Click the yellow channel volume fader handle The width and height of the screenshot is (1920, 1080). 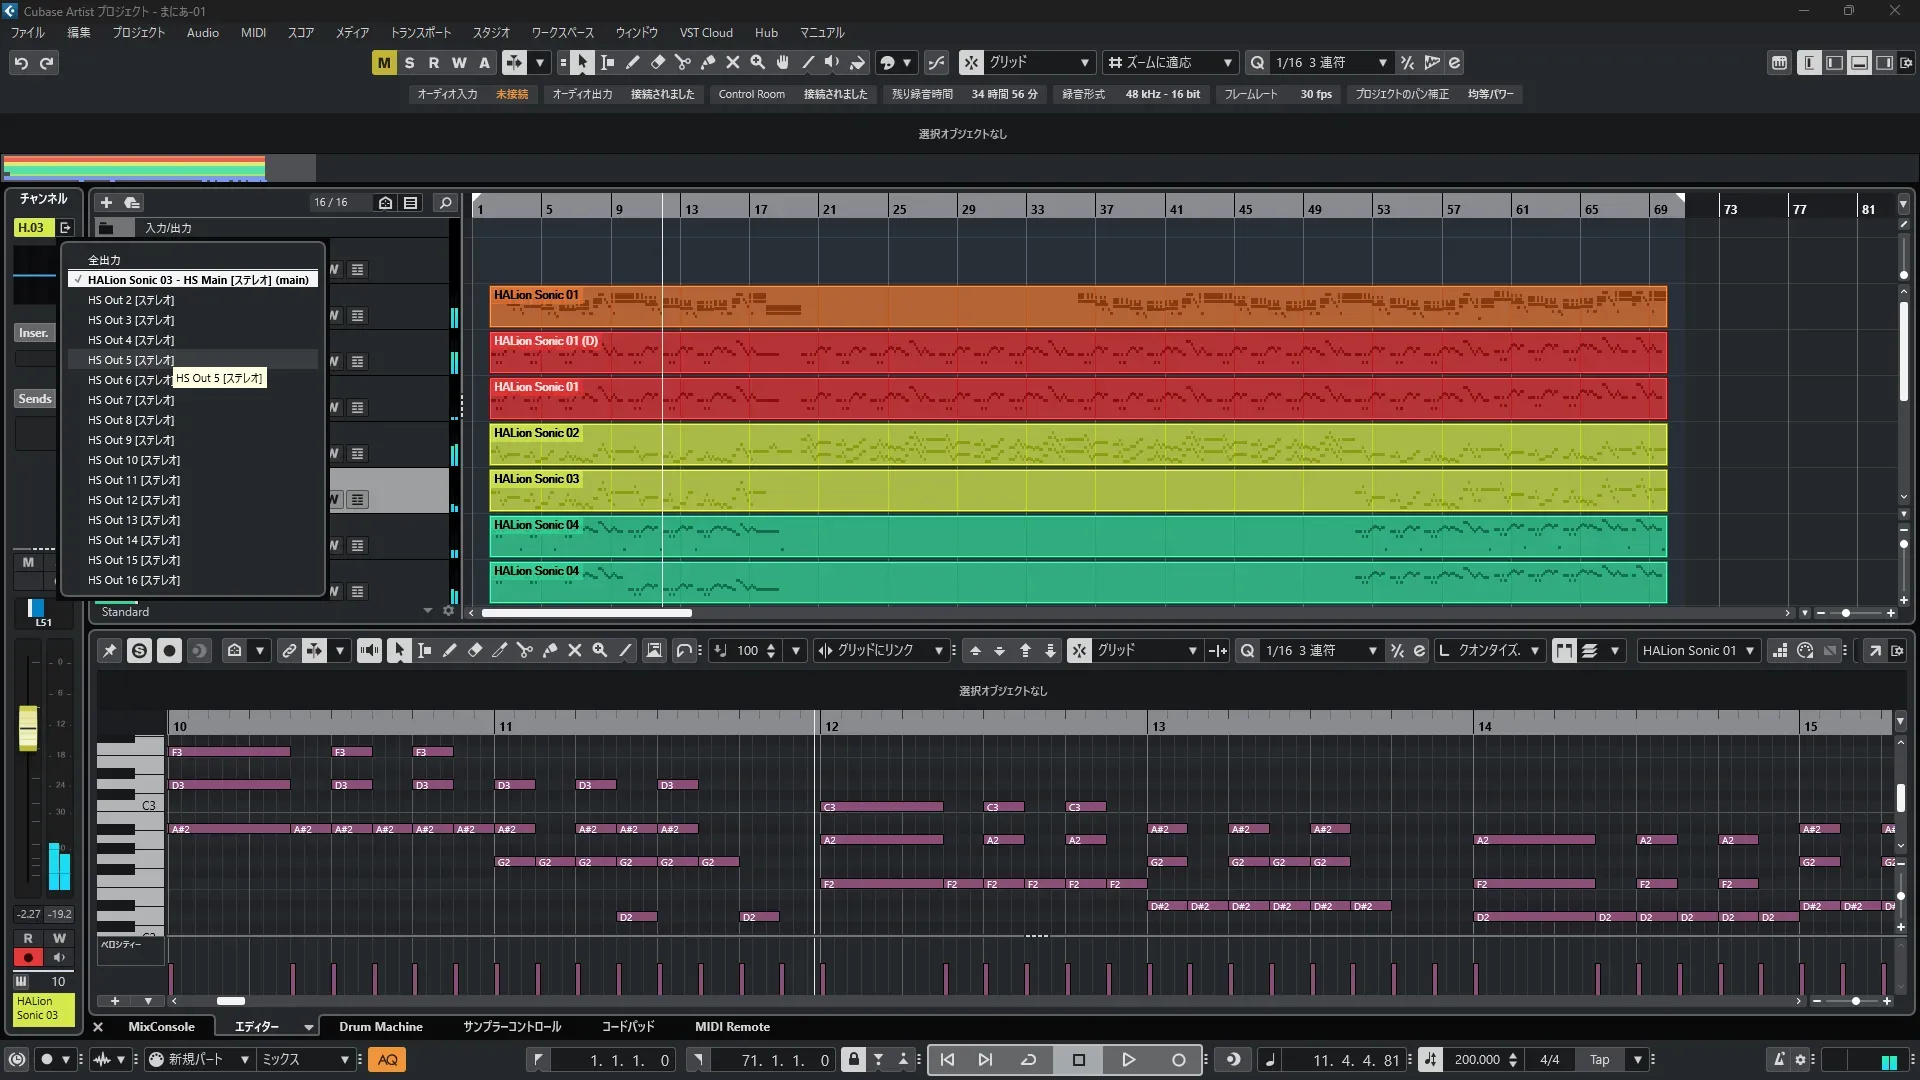coord(28,727)
